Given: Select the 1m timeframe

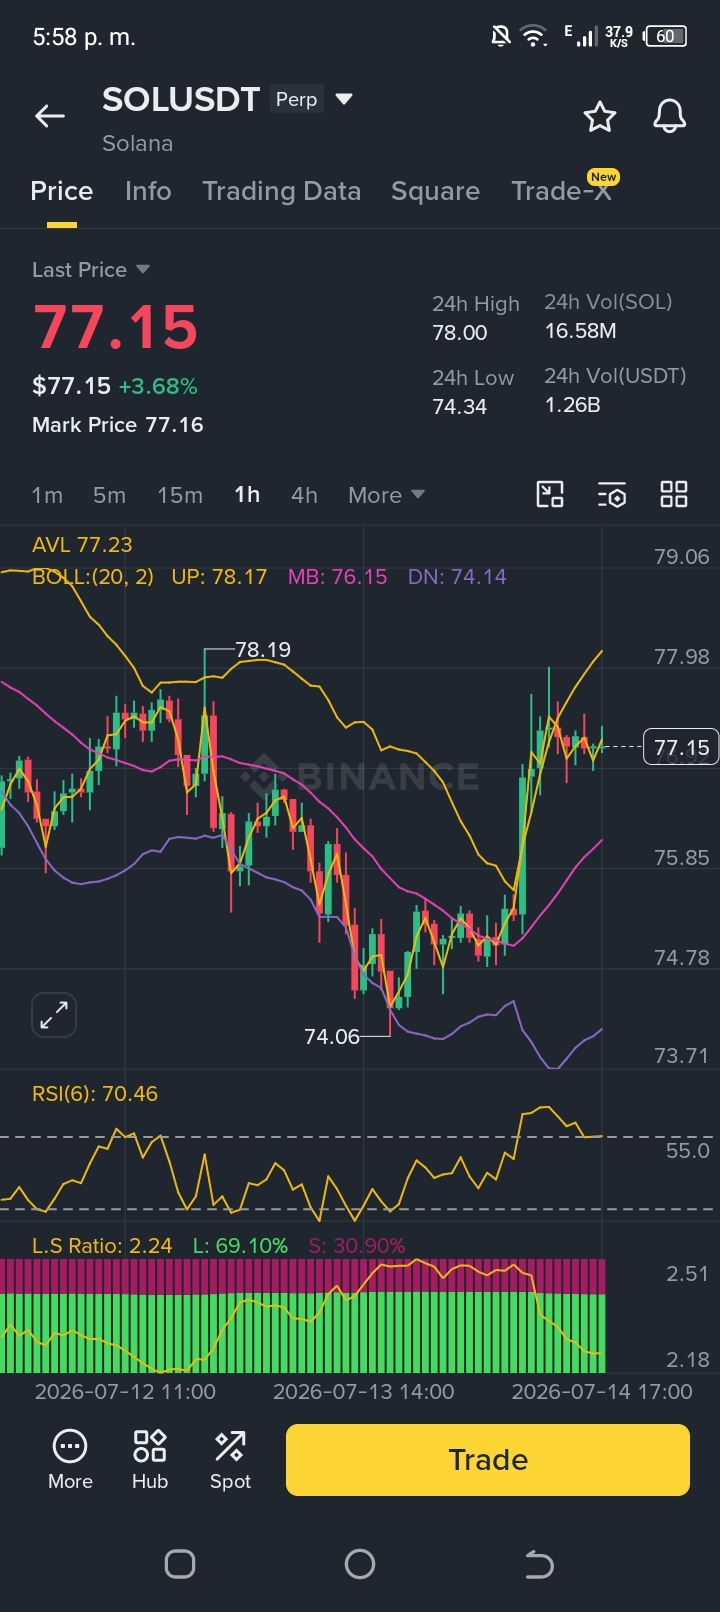Looking at the screenshot, I should tap(47, 495).
